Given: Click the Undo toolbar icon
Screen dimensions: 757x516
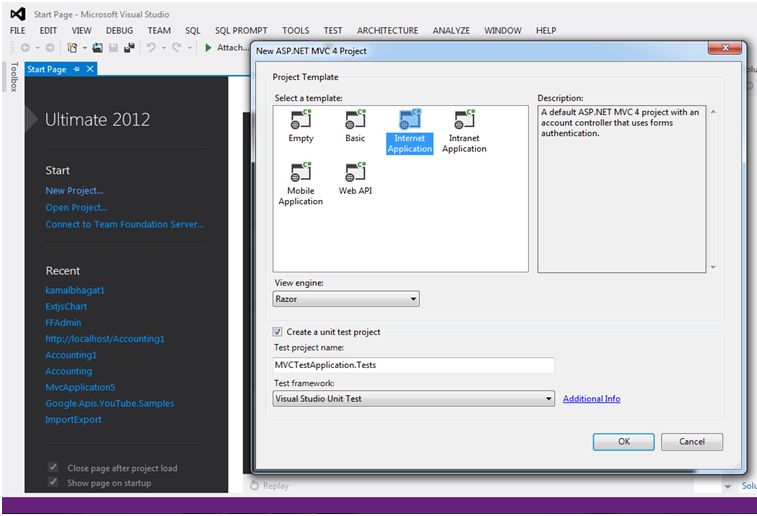Looking at the screenshot, I should pos(151,47).
